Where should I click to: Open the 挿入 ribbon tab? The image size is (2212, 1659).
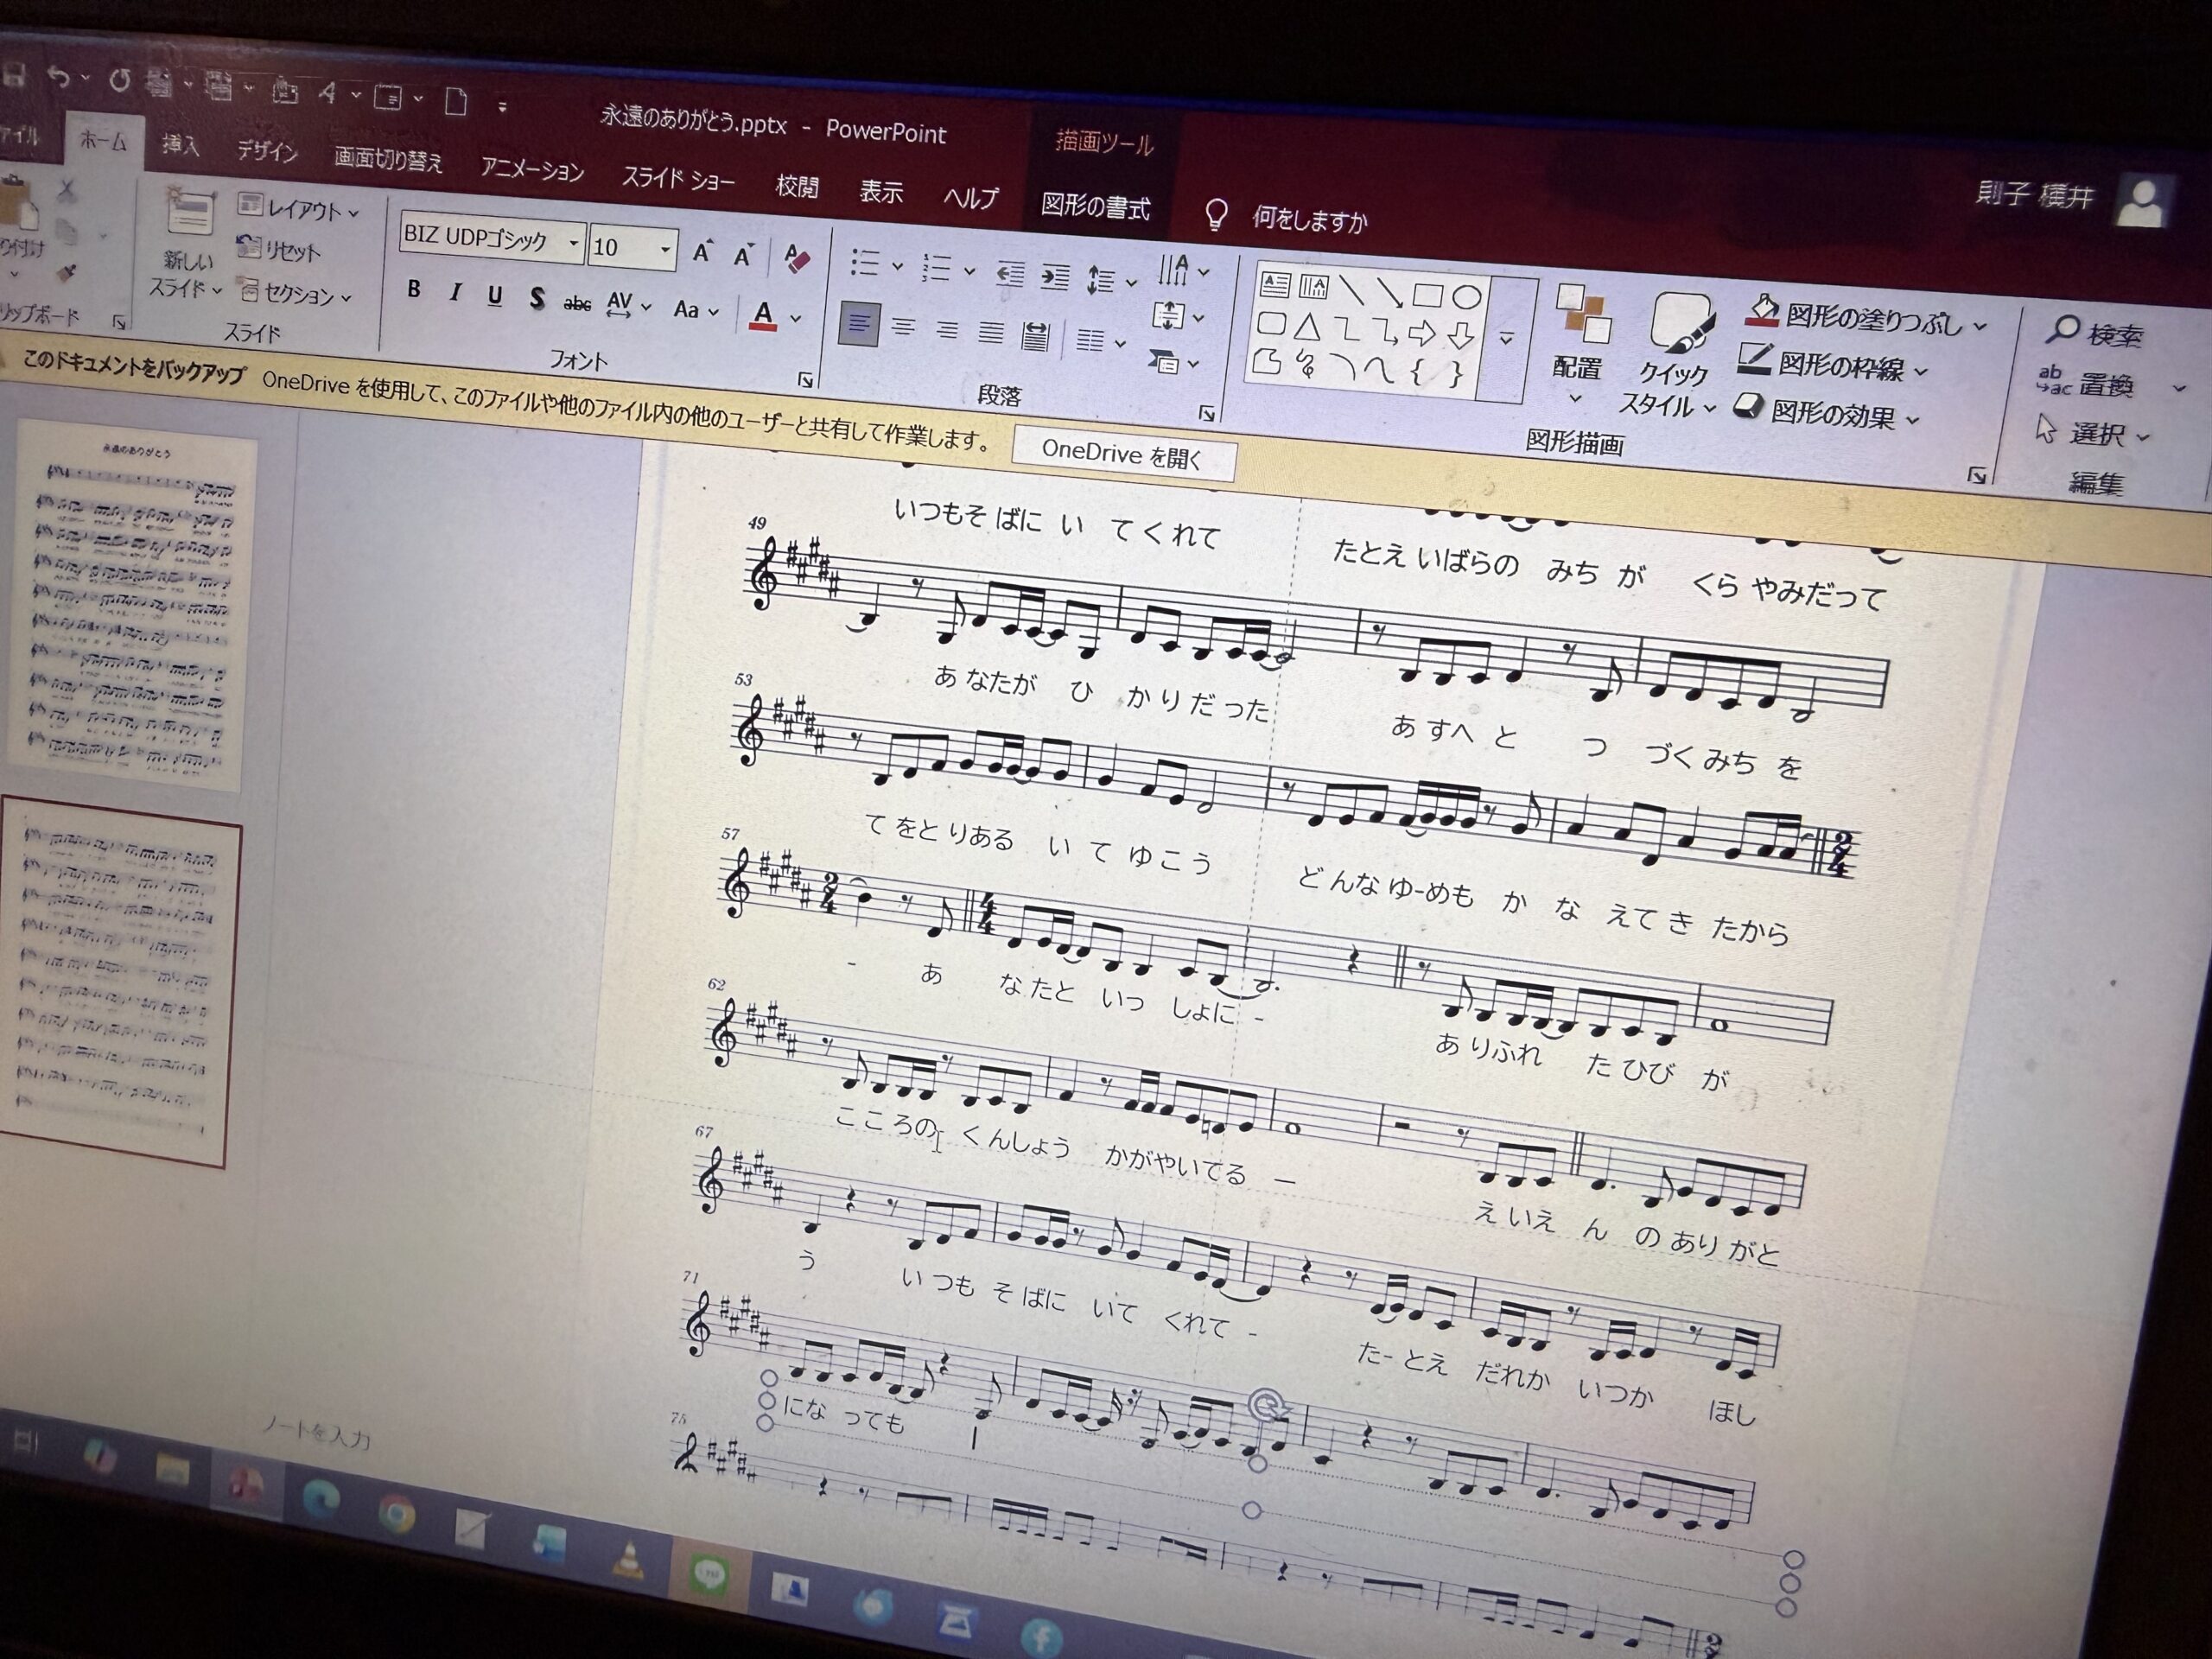click(x=180, y=146)
